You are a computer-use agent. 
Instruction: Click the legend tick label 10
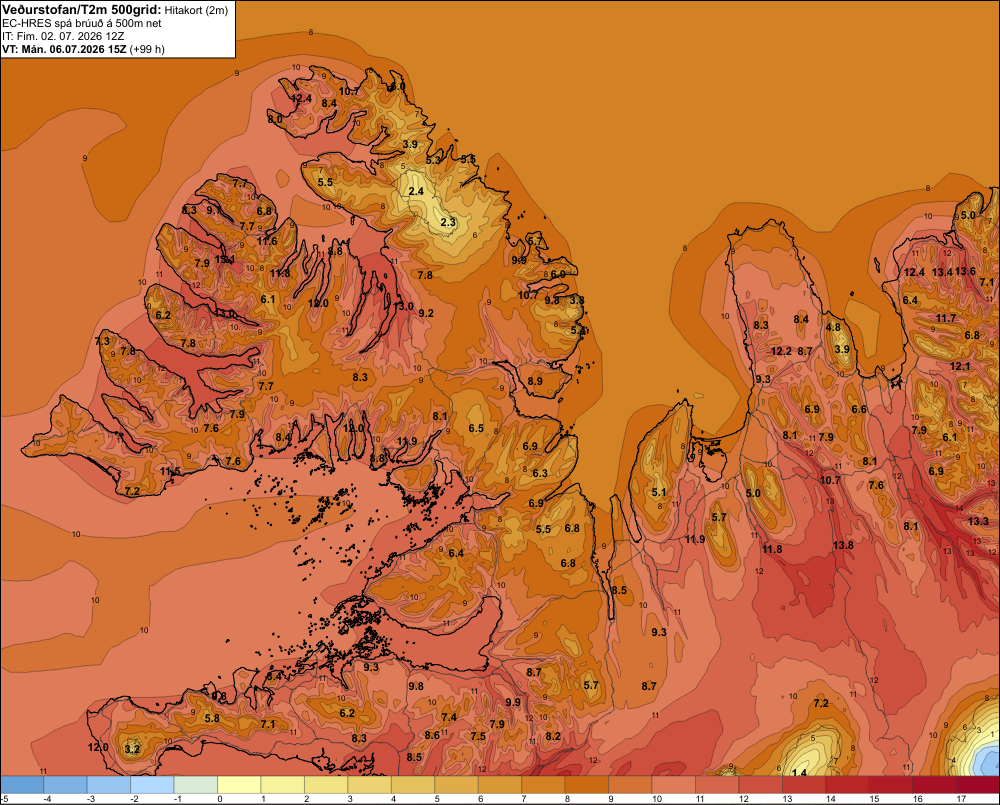657,799
